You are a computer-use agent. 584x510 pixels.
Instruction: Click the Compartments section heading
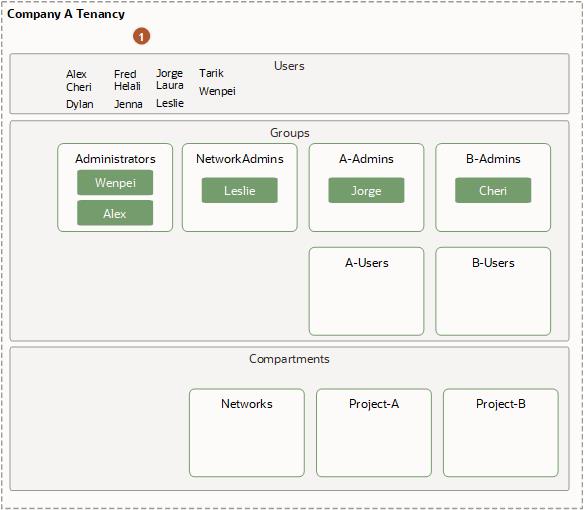289,359
